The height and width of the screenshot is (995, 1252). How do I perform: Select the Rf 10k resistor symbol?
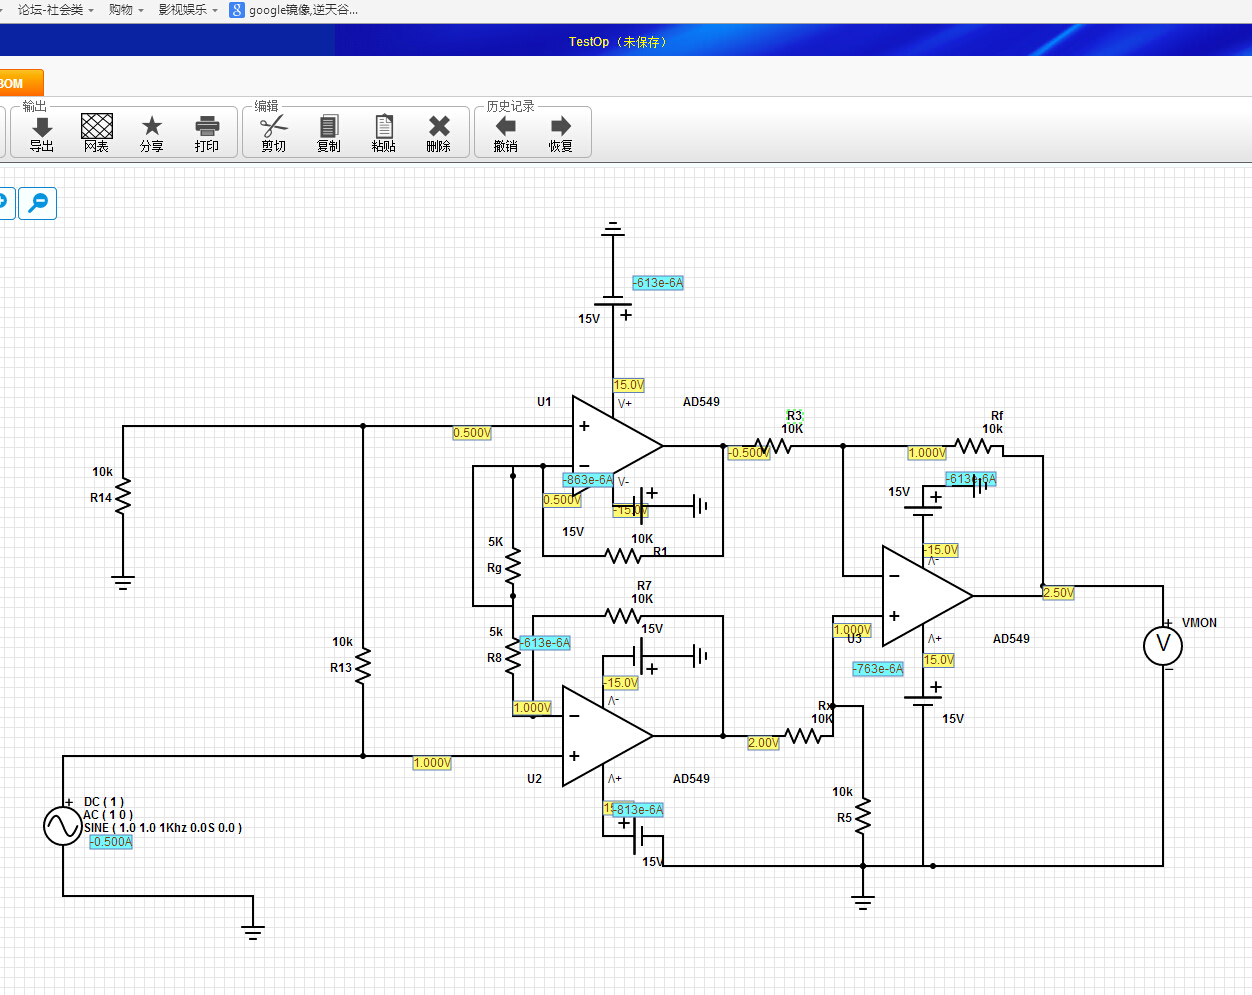coord(973,446)
